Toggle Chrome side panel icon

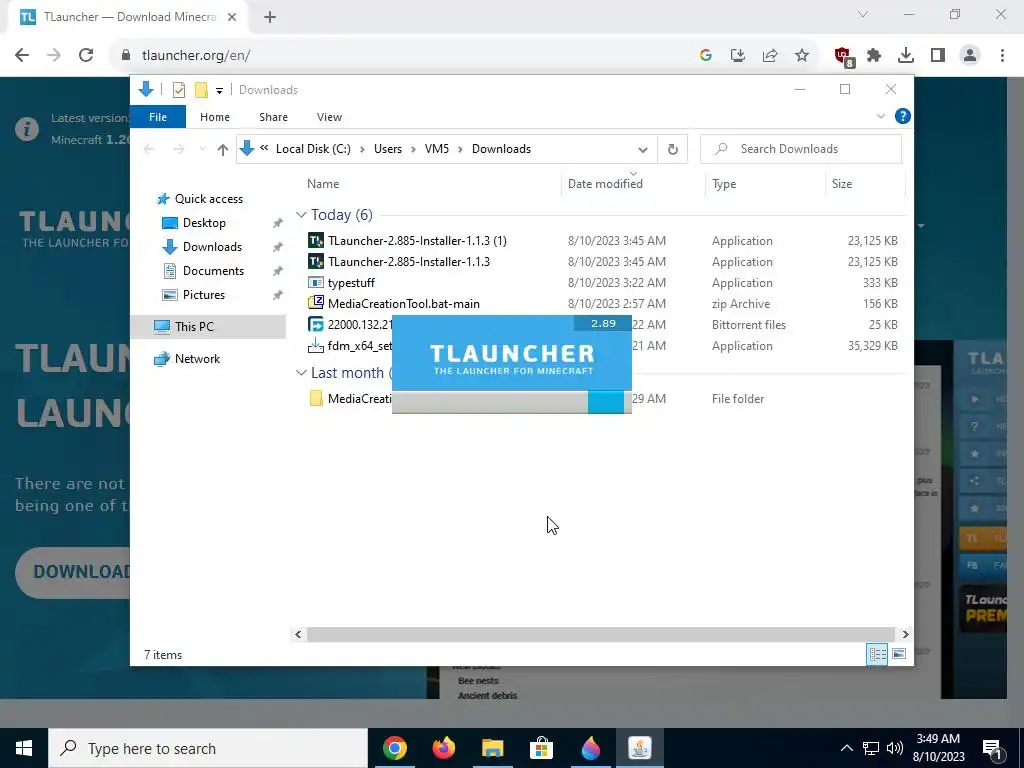(938, 56)
